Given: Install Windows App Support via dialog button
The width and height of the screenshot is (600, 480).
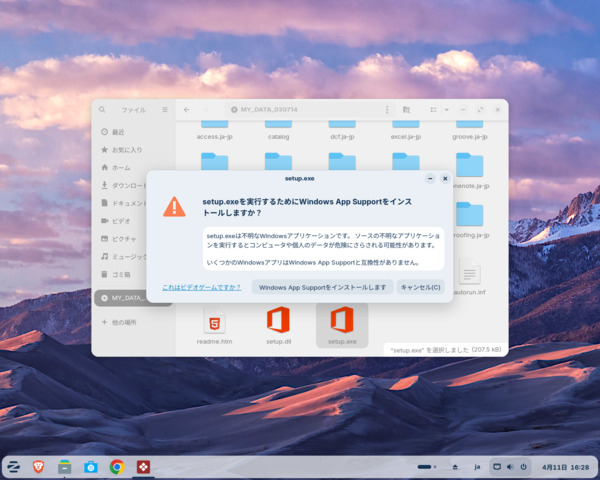Looking at the screenshot, I should click(322, 287).
